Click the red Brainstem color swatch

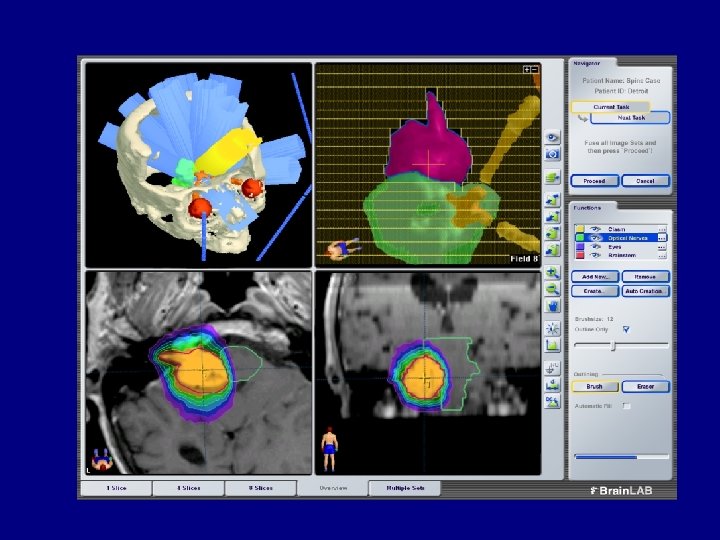(580, 255)
